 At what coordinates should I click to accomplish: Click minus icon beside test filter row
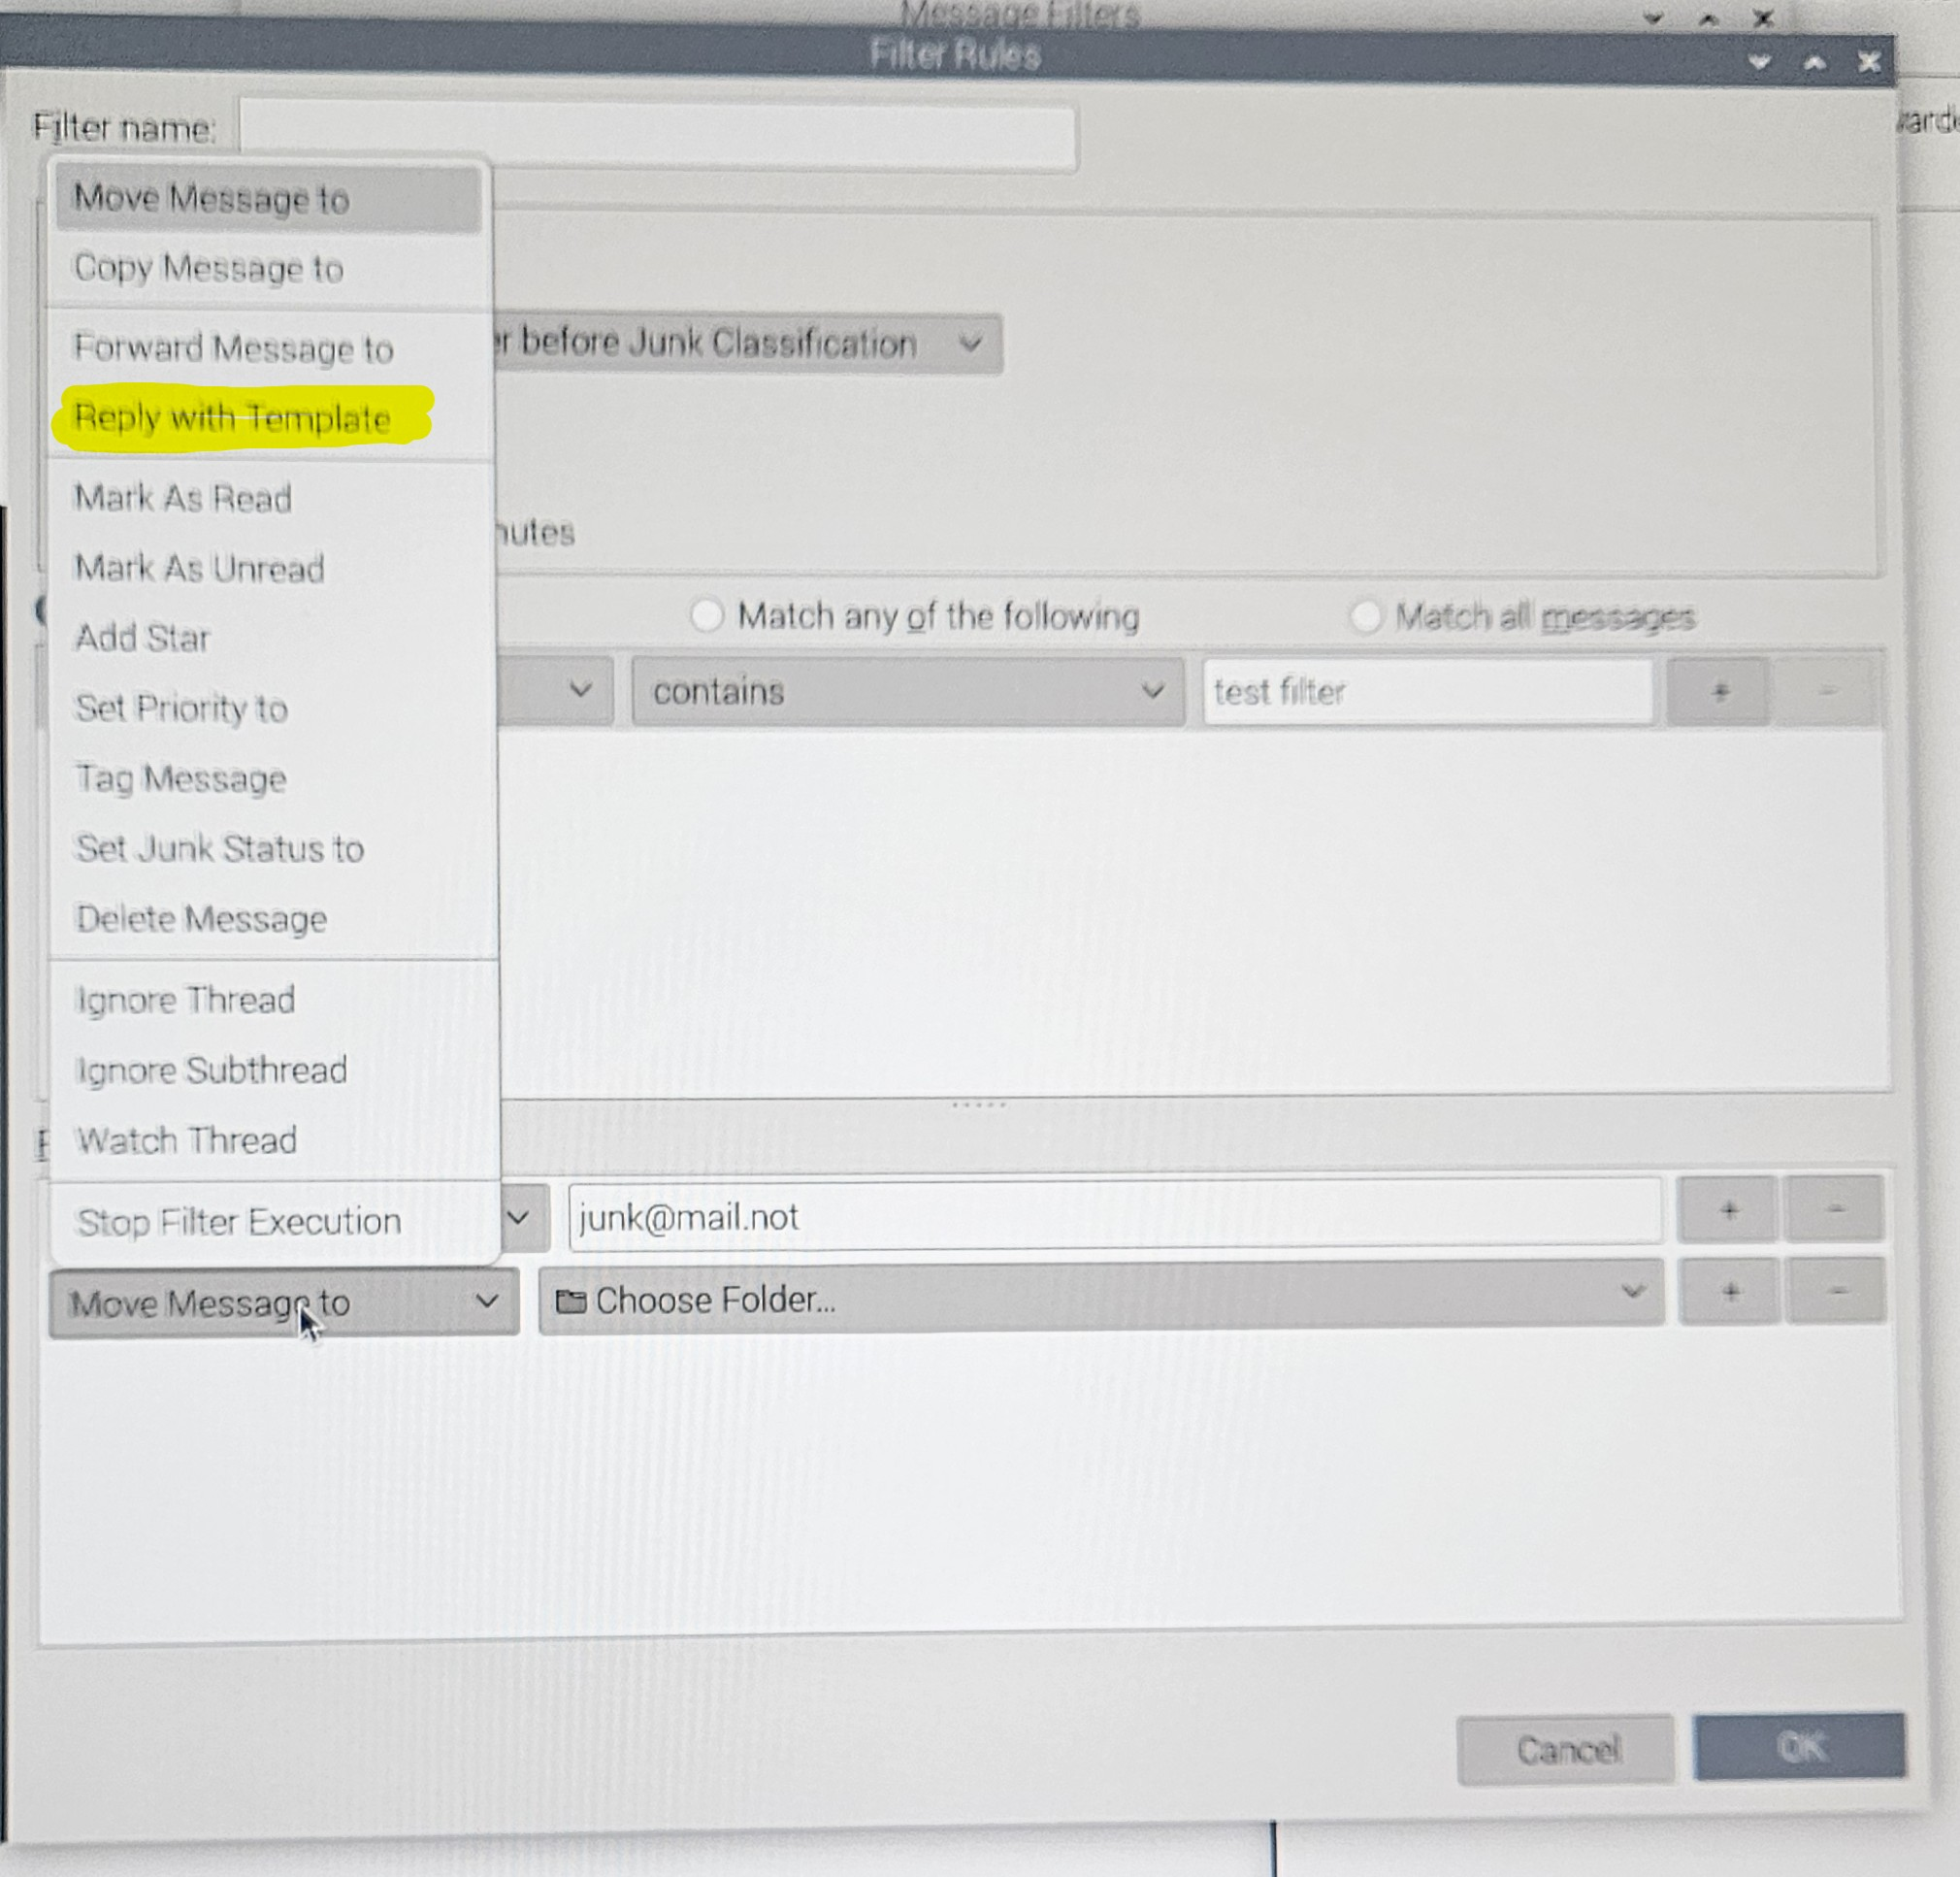tap(1827, 691)
